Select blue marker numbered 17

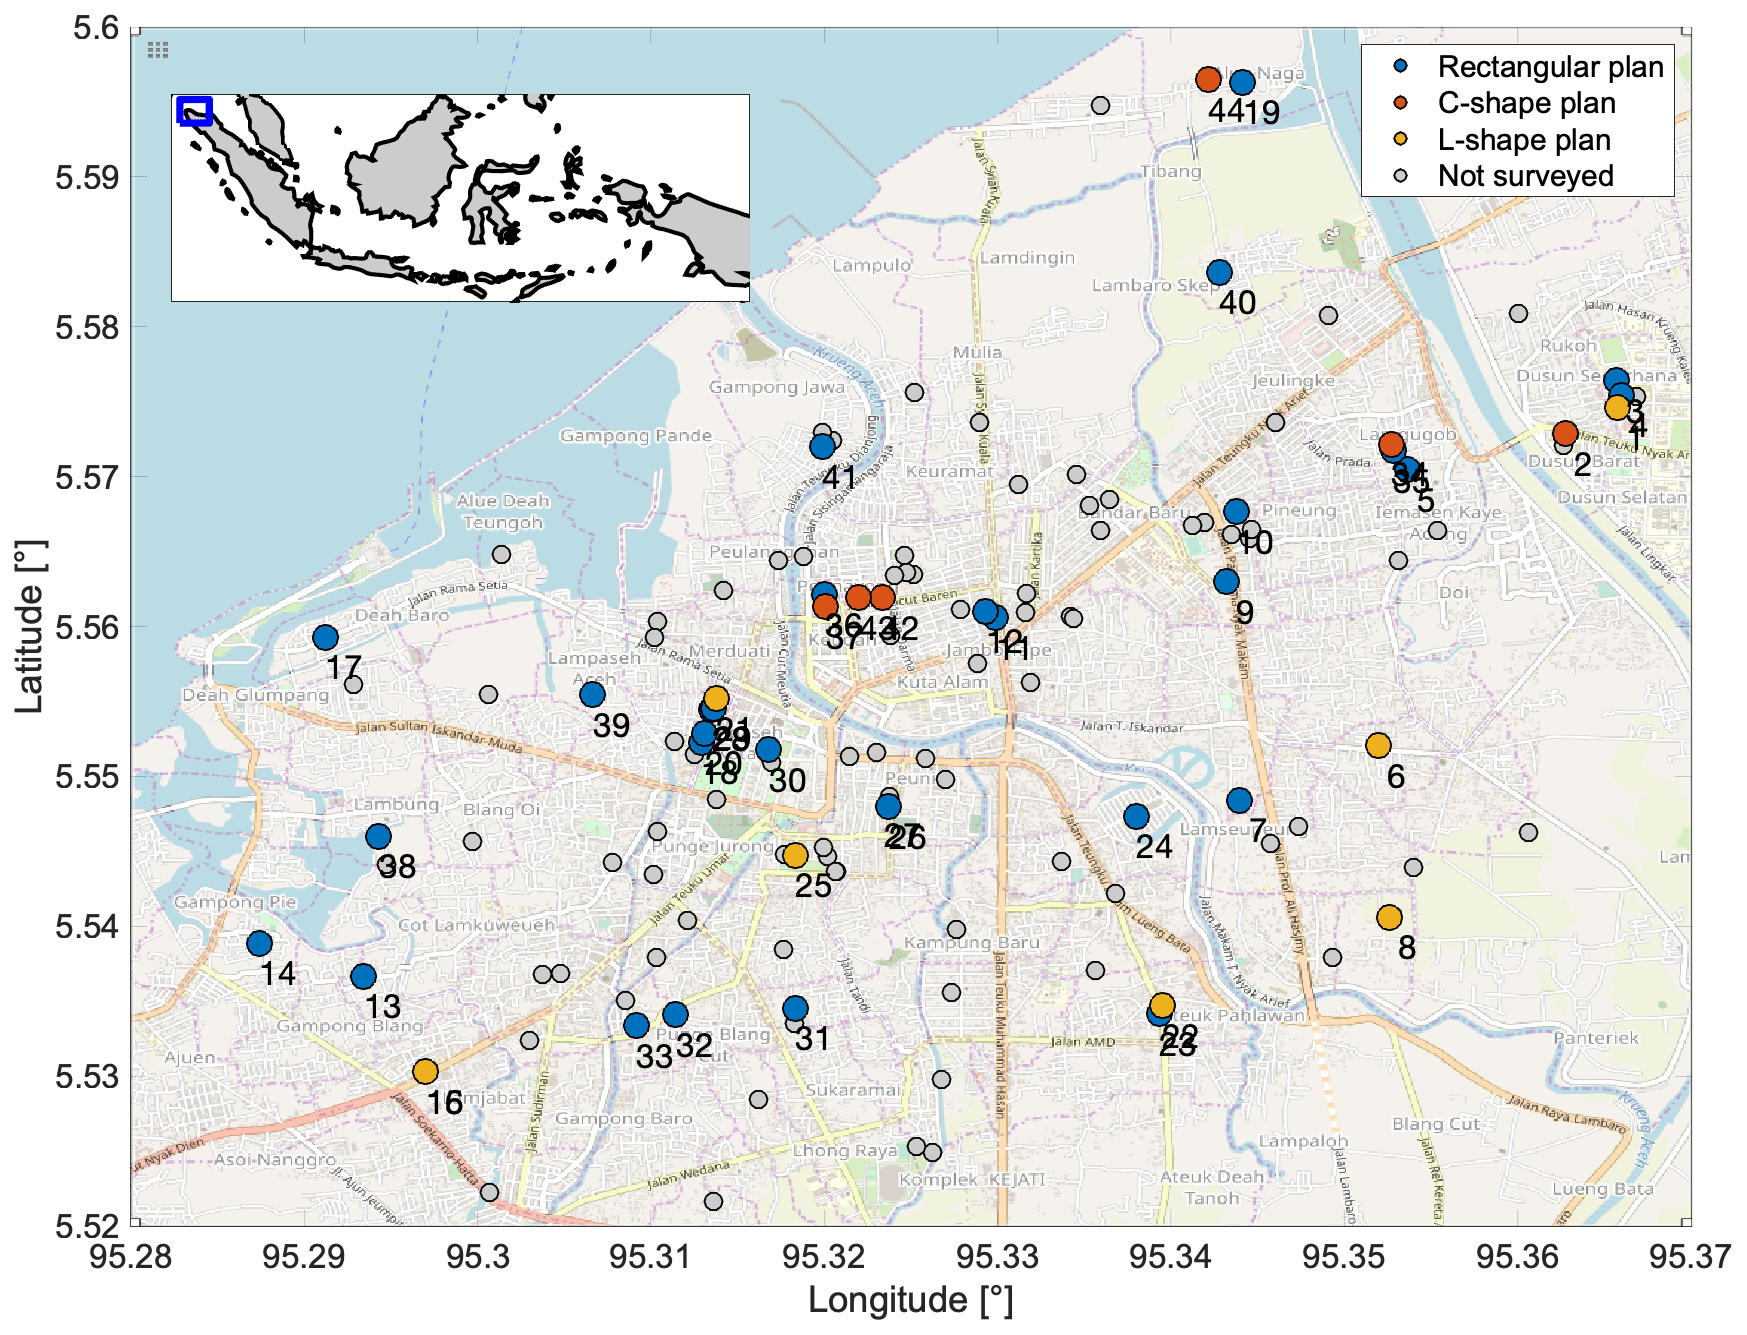tap(325, 637)
